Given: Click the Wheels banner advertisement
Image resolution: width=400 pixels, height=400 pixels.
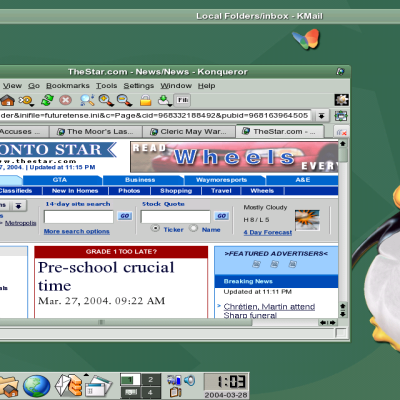Looking at the screenshot, I should click(234, 157).
